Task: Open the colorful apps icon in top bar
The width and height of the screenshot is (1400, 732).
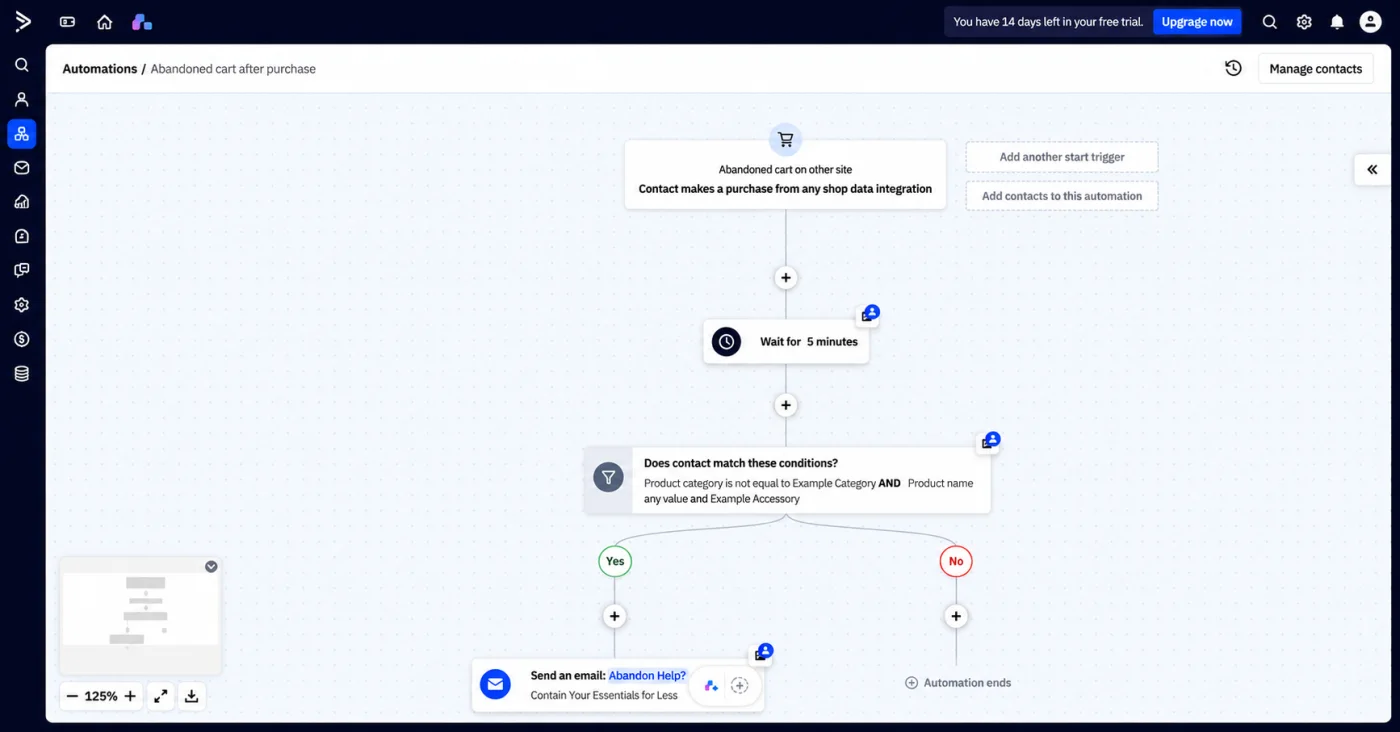Action: tap(142, 22)
